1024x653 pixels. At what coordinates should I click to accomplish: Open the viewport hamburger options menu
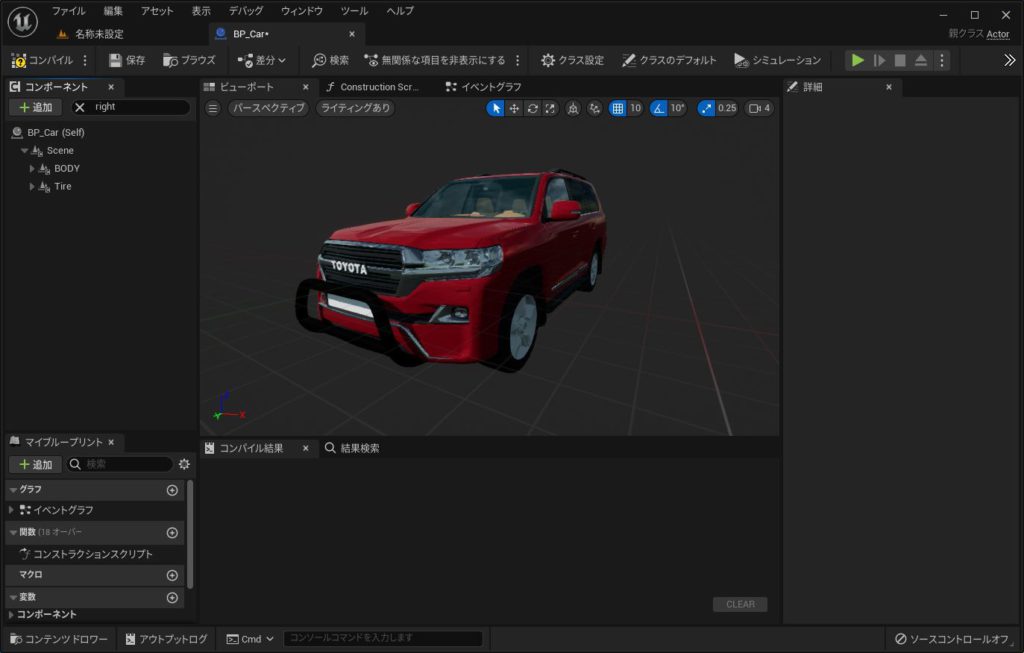tap(213, 108)
